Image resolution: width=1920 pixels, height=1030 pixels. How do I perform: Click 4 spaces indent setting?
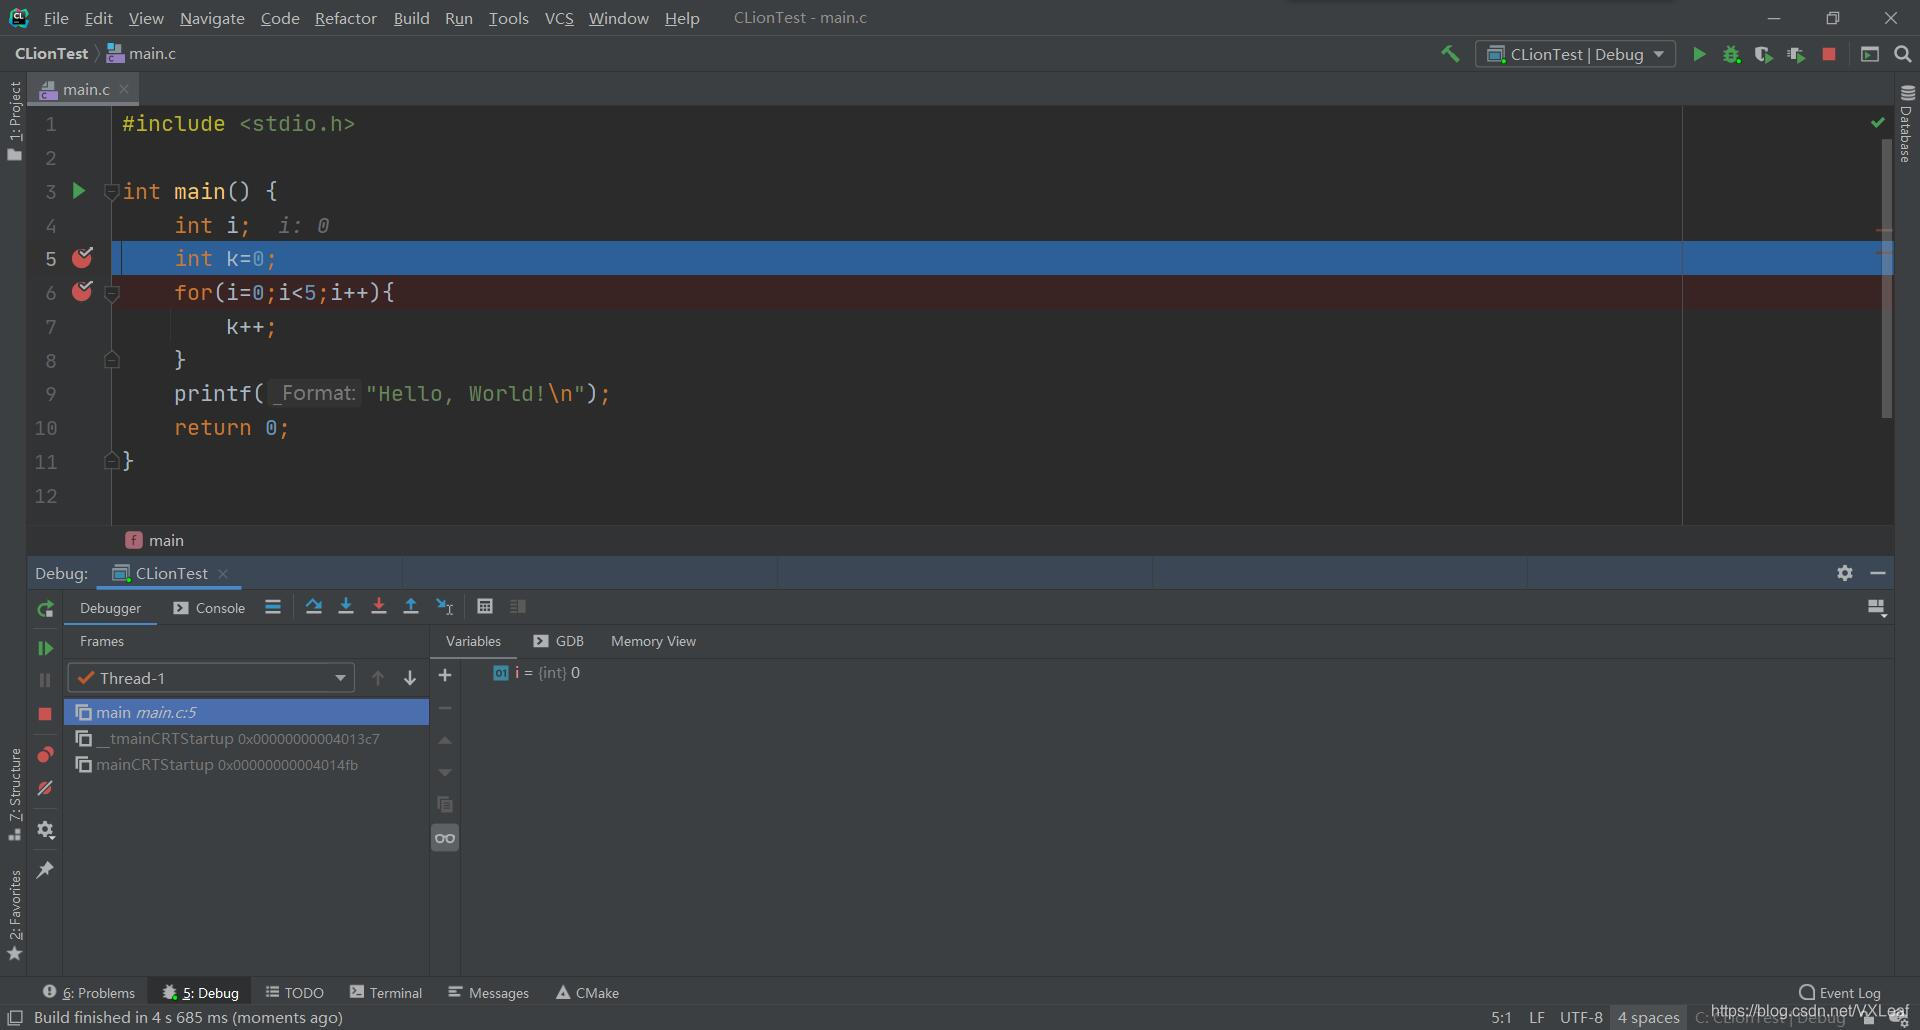tap(1648, 1017)
